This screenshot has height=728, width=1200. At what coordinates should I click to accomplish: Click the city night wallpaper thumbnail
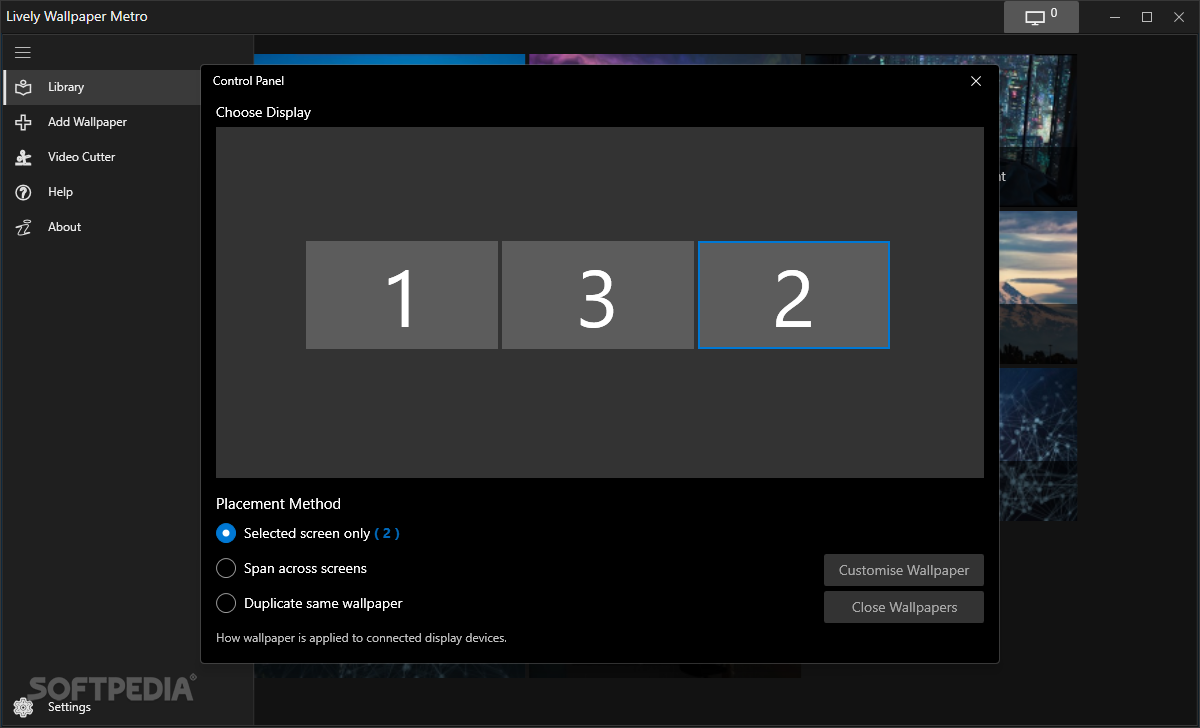click(1038, 130)
